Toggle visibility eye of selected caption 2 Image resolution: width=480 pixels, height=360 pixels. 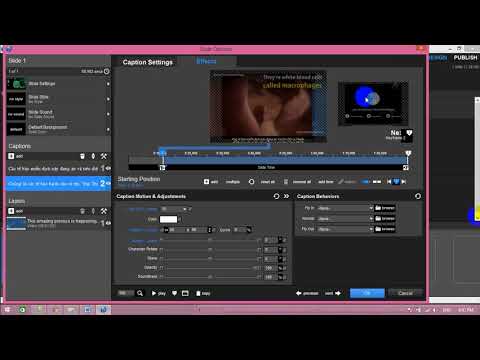point(108,183)
